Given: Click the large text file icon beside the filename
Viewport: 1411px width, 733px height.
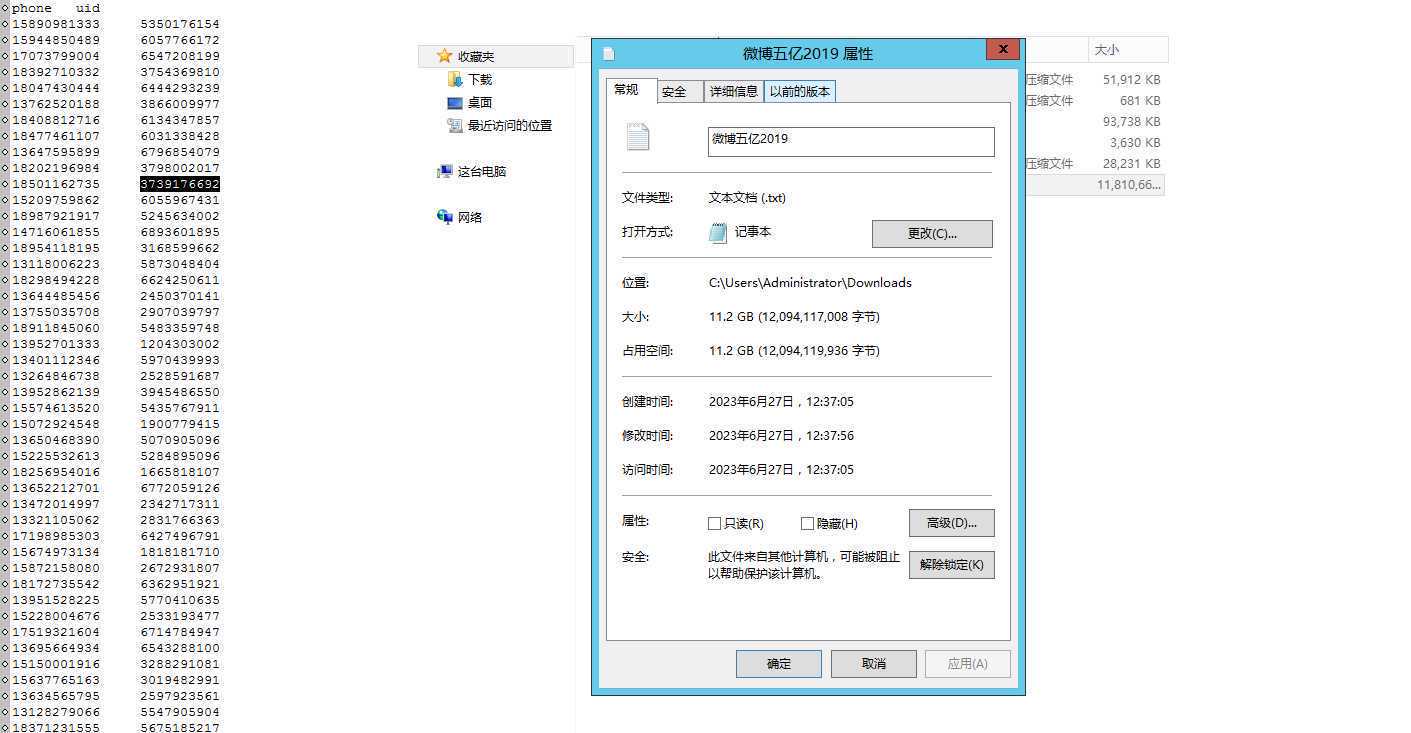Looking at the screenshot, I should click(x=637, y=137).
